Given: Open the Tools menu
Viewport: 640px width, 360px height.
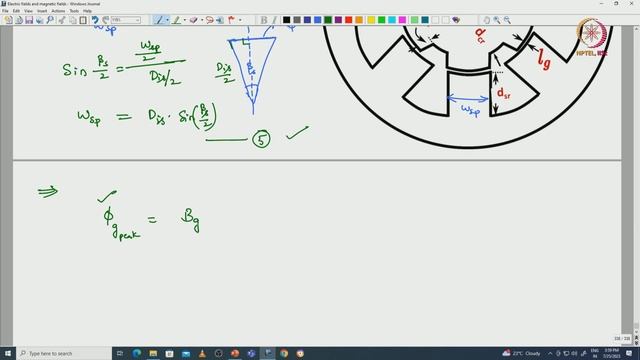Looking at the screenshot, I should coord(74,11).
